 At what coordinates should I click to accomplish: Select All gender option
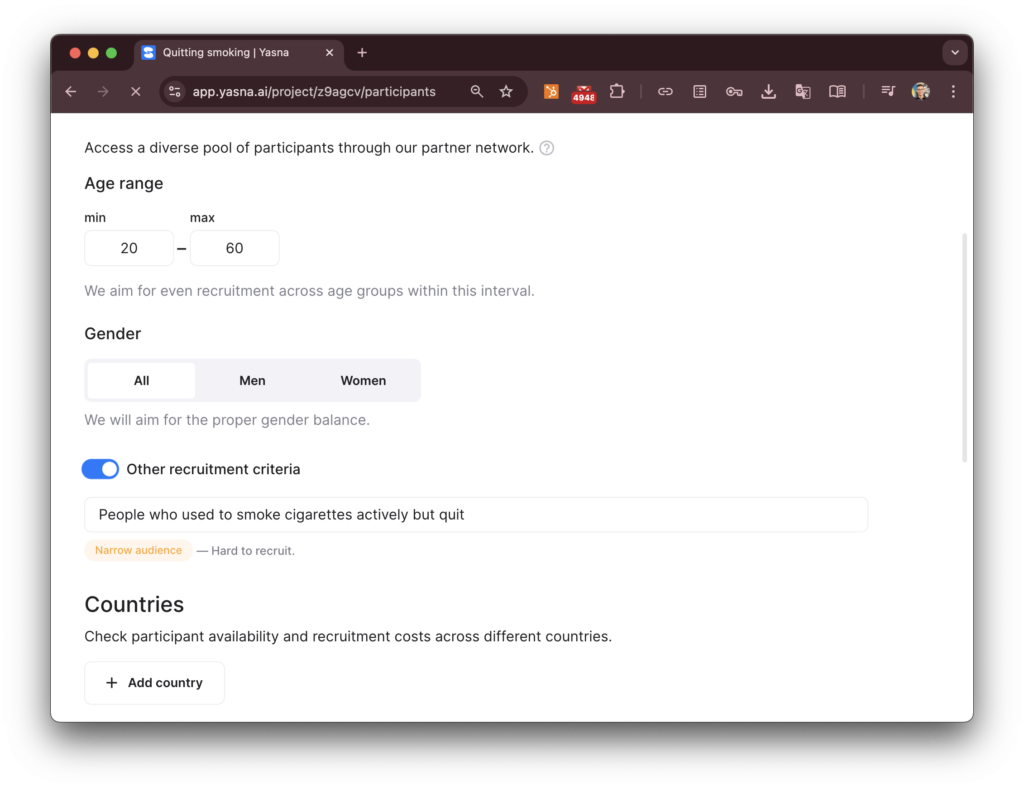click(x=142, y=381)
